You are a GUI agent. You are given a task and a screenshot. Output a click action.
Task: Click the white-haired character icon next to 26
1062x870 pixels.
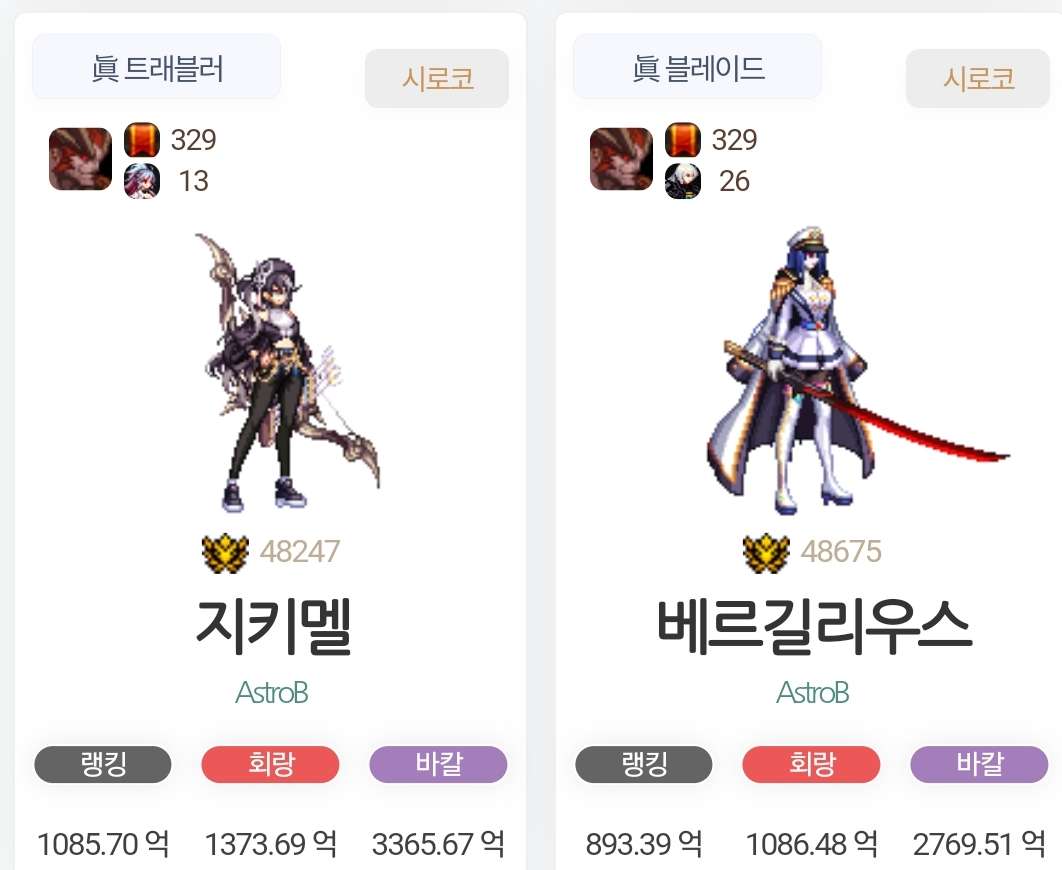tap(683, 181)
